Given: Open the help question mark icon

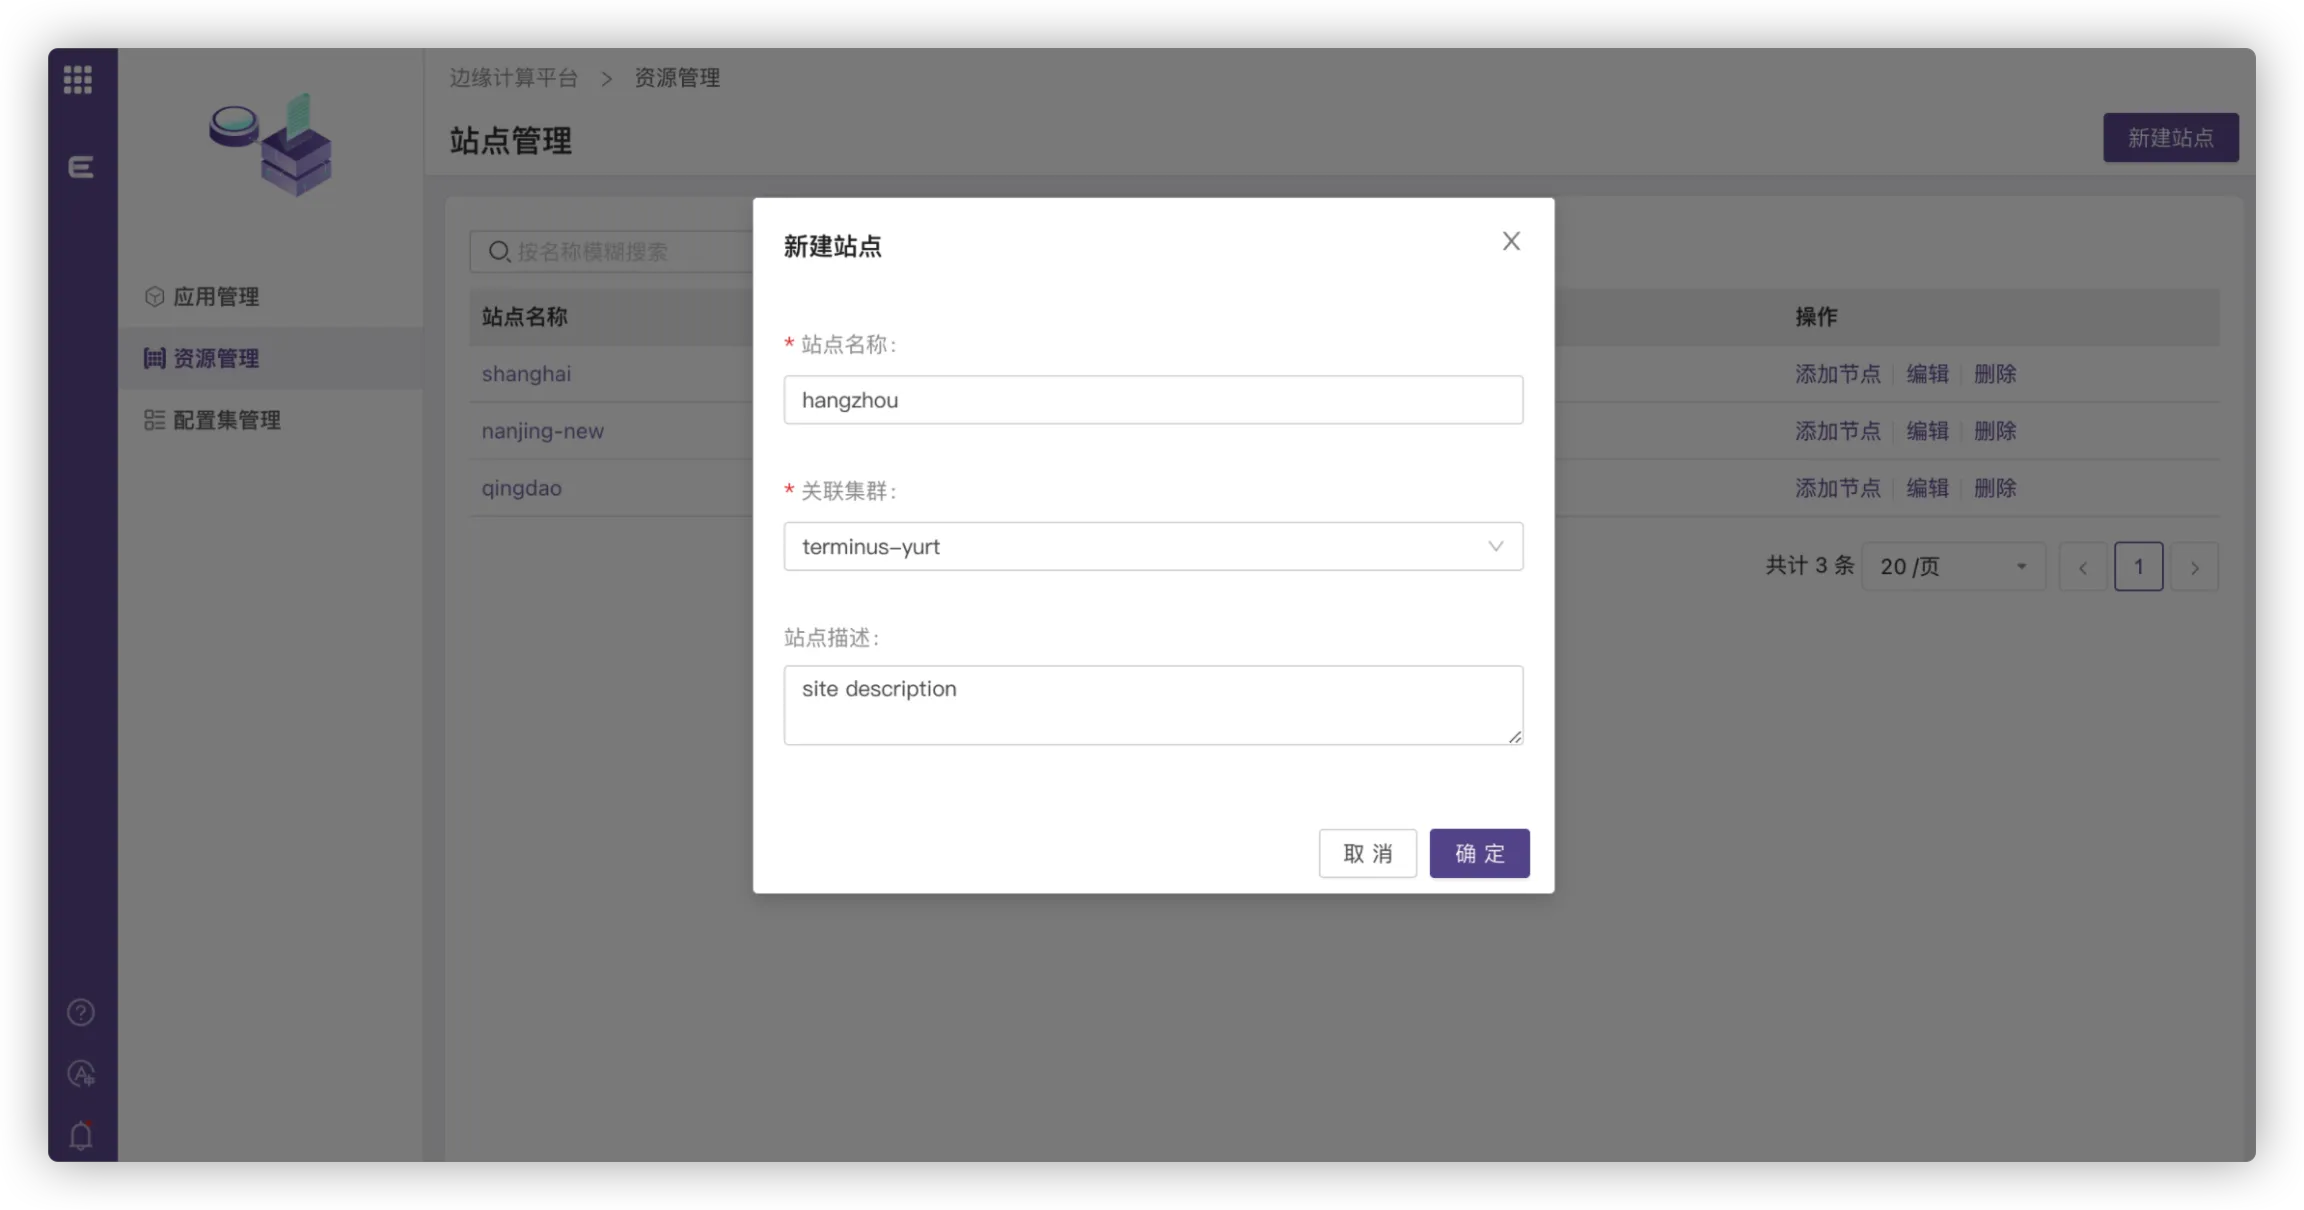Looking at the screenshot, I should pyautogui.click(x=81, y=1013).
